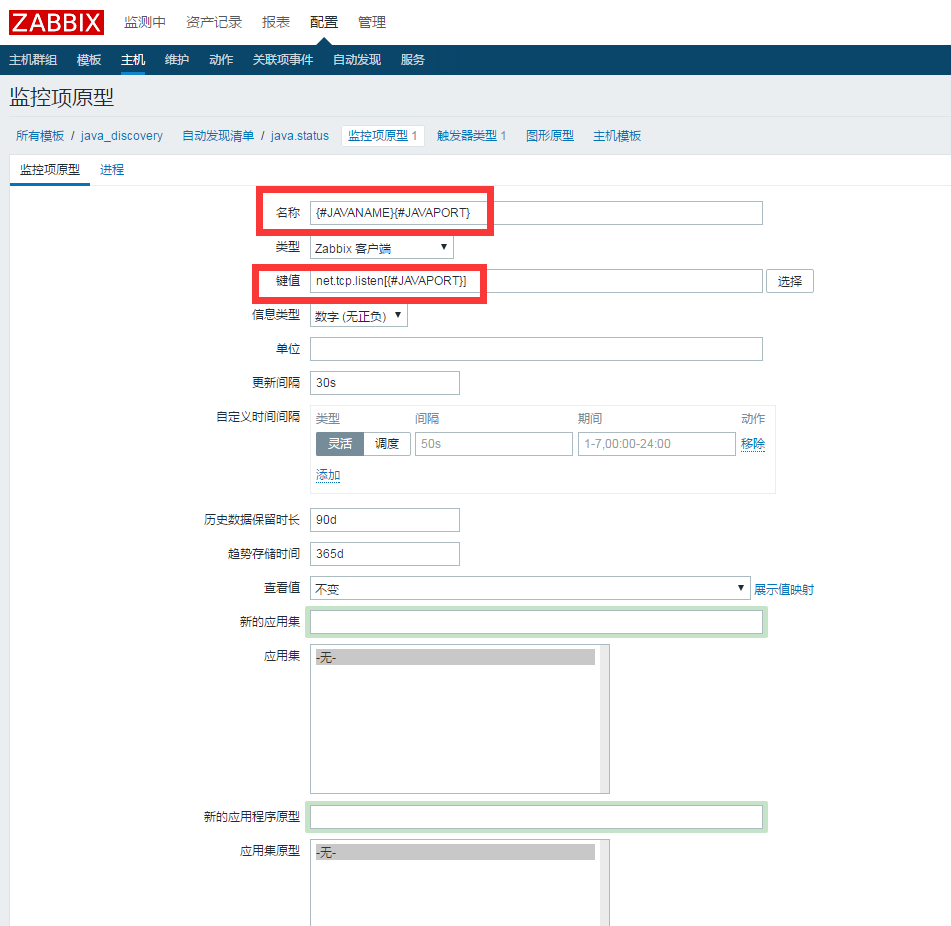
Task: Click the 趋势存储时间 field 365d
Action: point(385,554)
